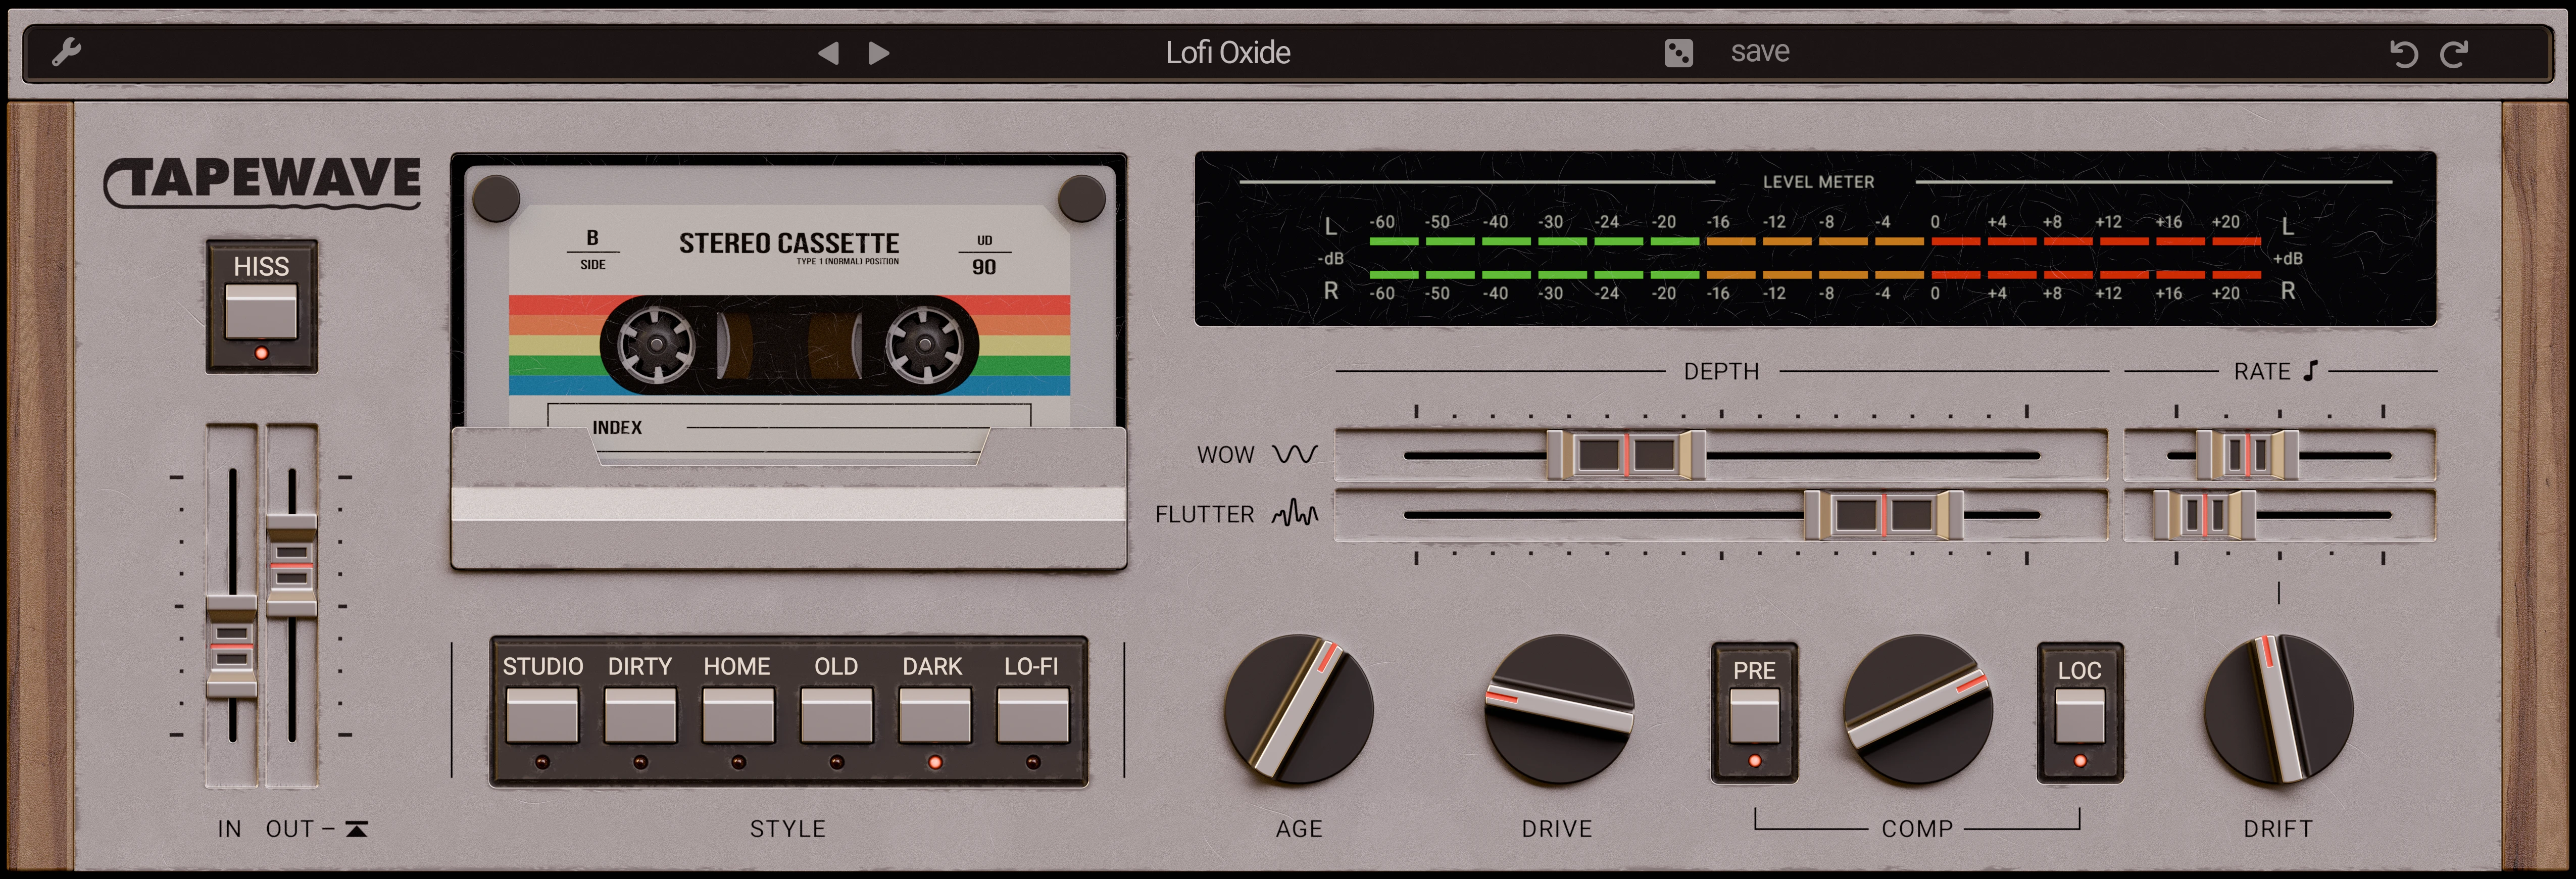The width and height of the screenshot is (2576, 879).
Task: Click the stereo cassette tape display
Action: [789, 320]
